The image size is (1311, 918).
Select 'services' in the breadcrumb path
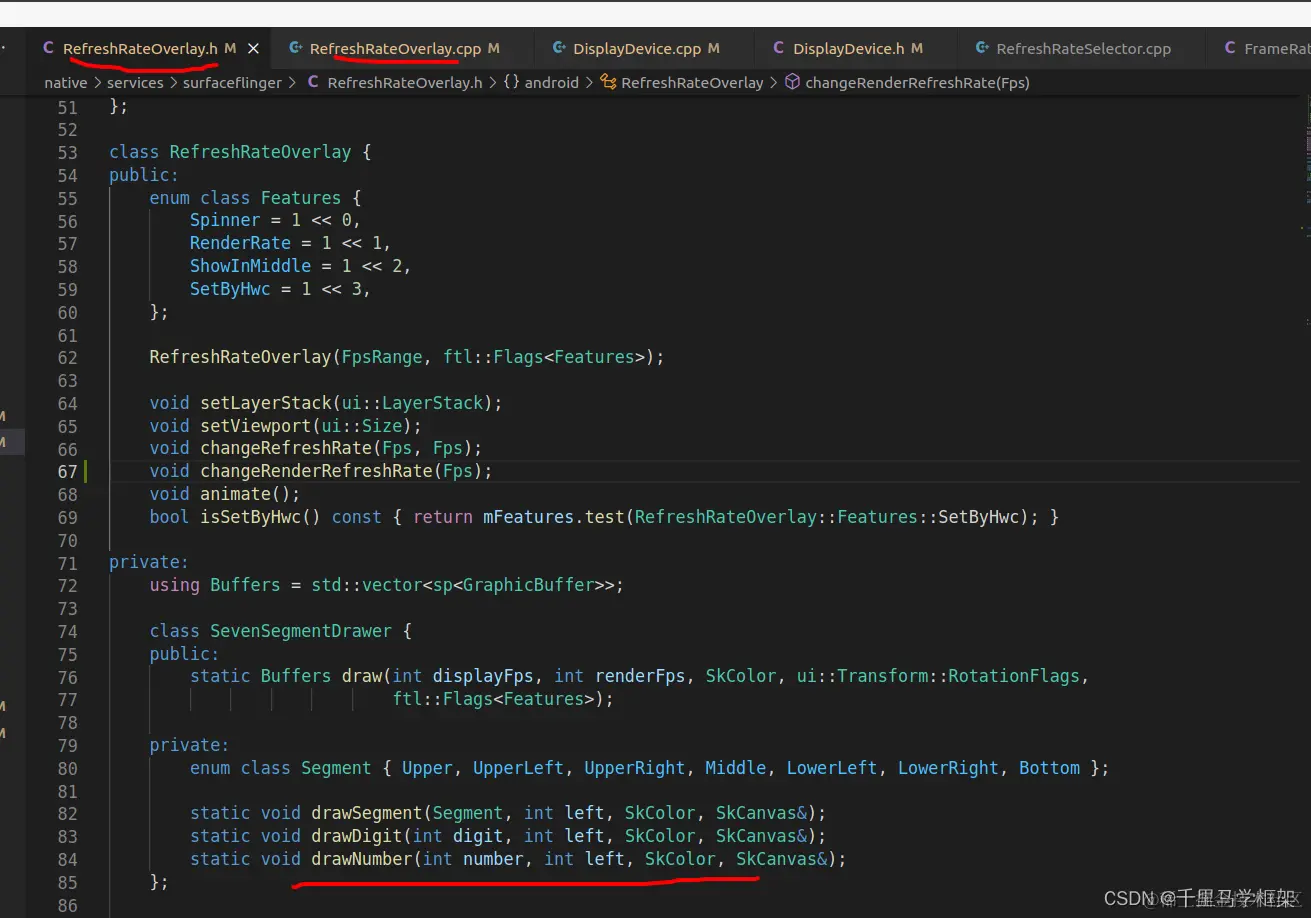(x=135, y=83)
